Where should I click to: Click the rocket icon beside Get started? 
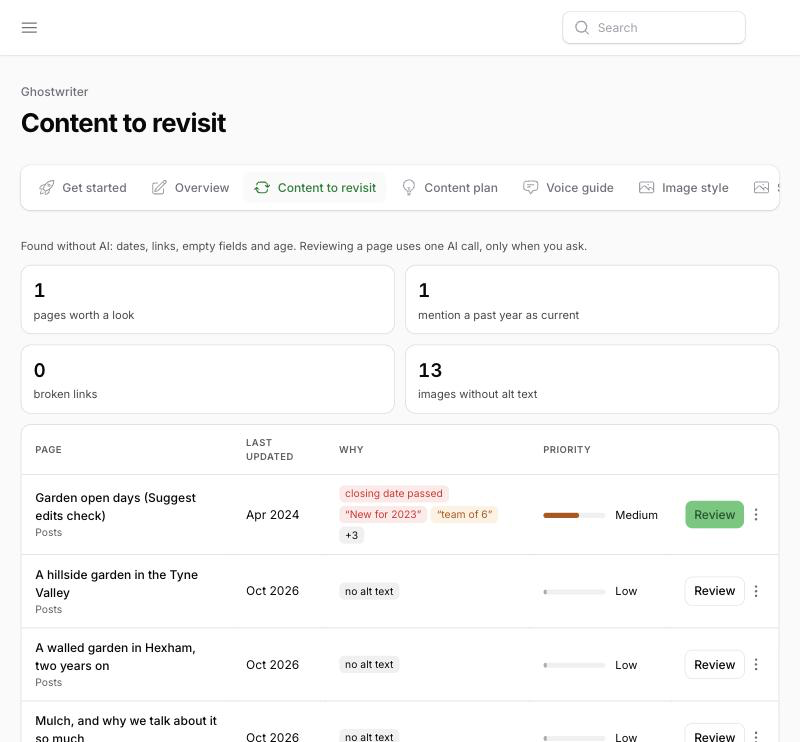click(46, 188)
